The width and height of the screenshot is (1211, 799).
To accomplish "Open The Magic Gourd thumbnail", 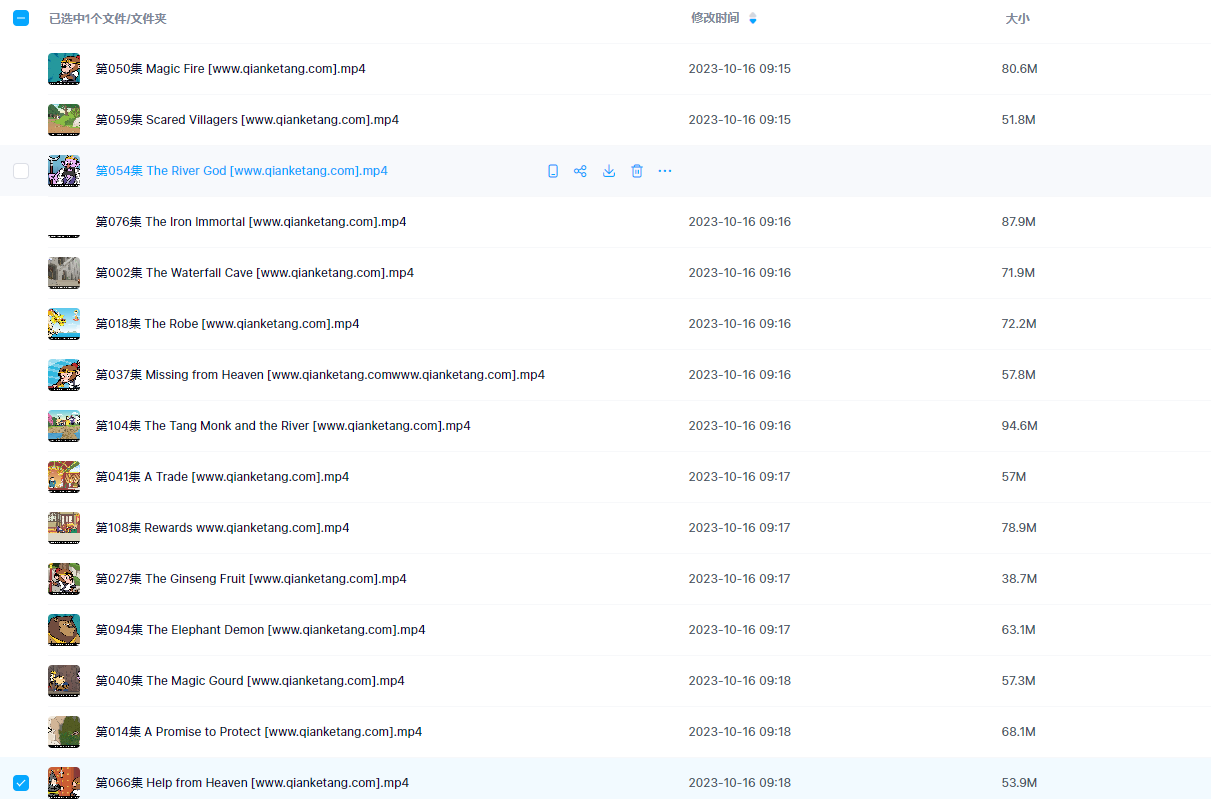I will tap(64, 681).
